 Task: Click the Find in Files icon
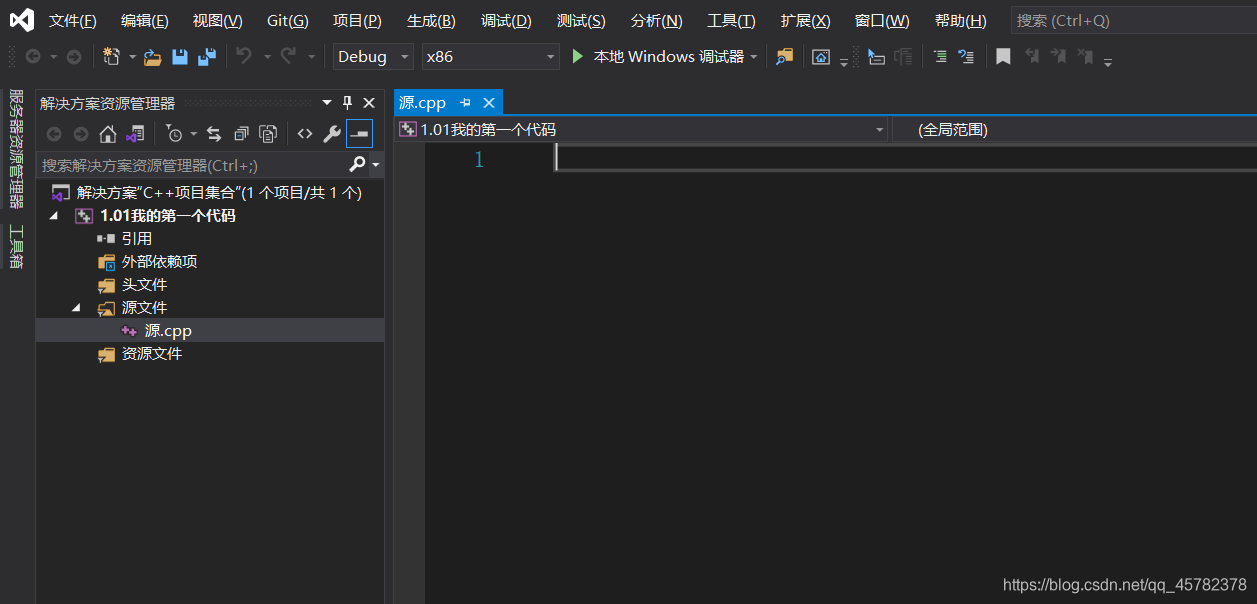785,57
